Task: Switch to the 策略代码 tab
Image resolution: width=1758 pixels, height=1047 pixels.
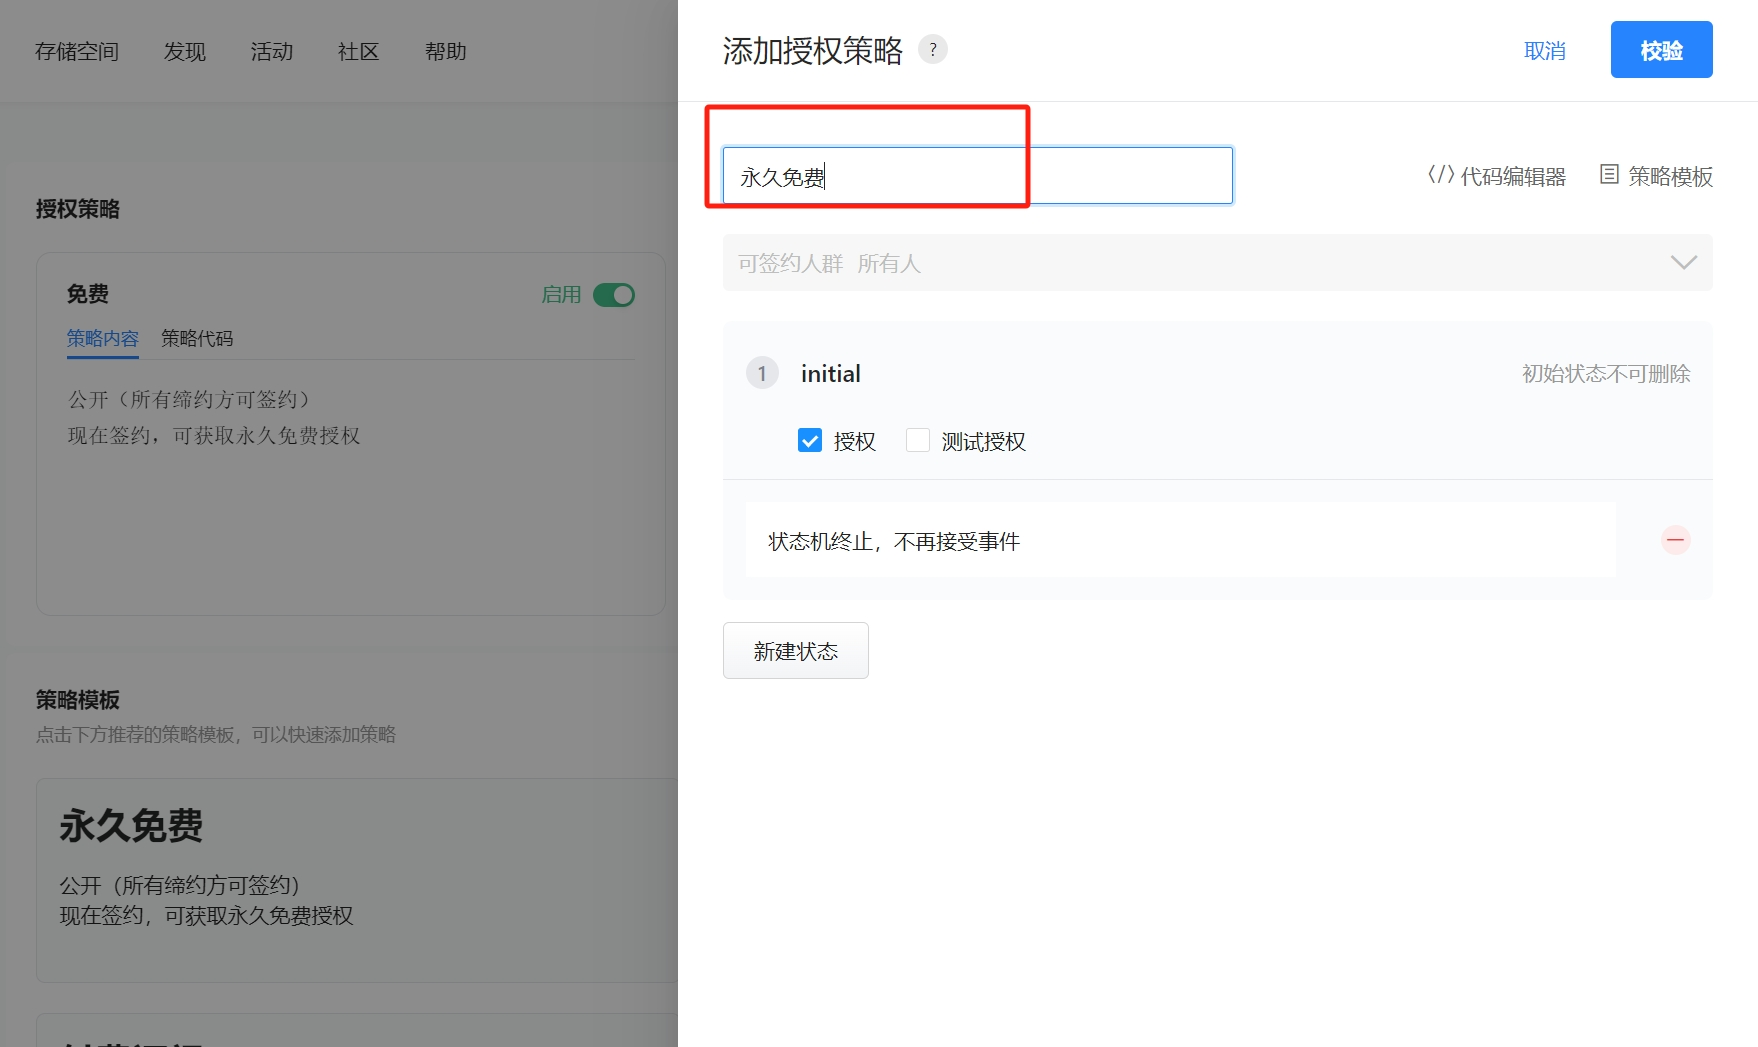Action: tap(197, 338)
